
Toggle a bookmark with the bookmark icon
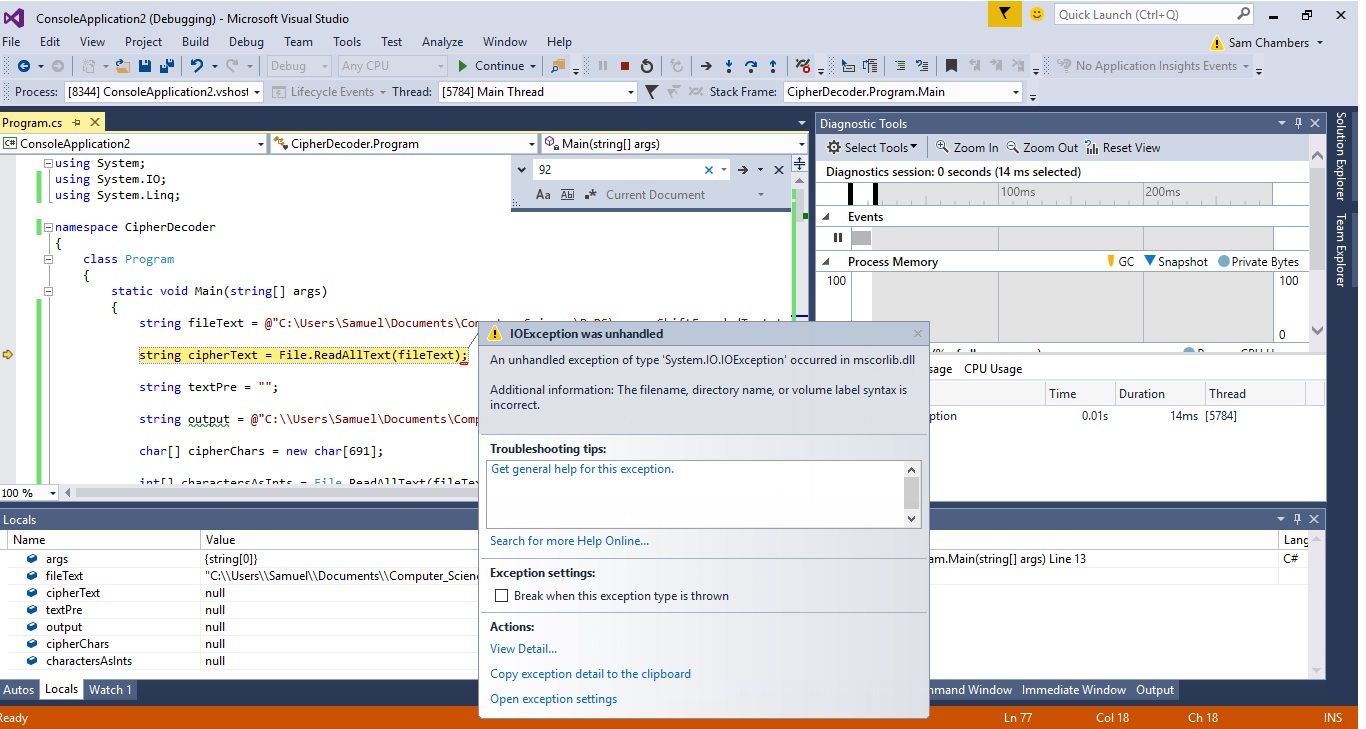(x=951, y=66)
